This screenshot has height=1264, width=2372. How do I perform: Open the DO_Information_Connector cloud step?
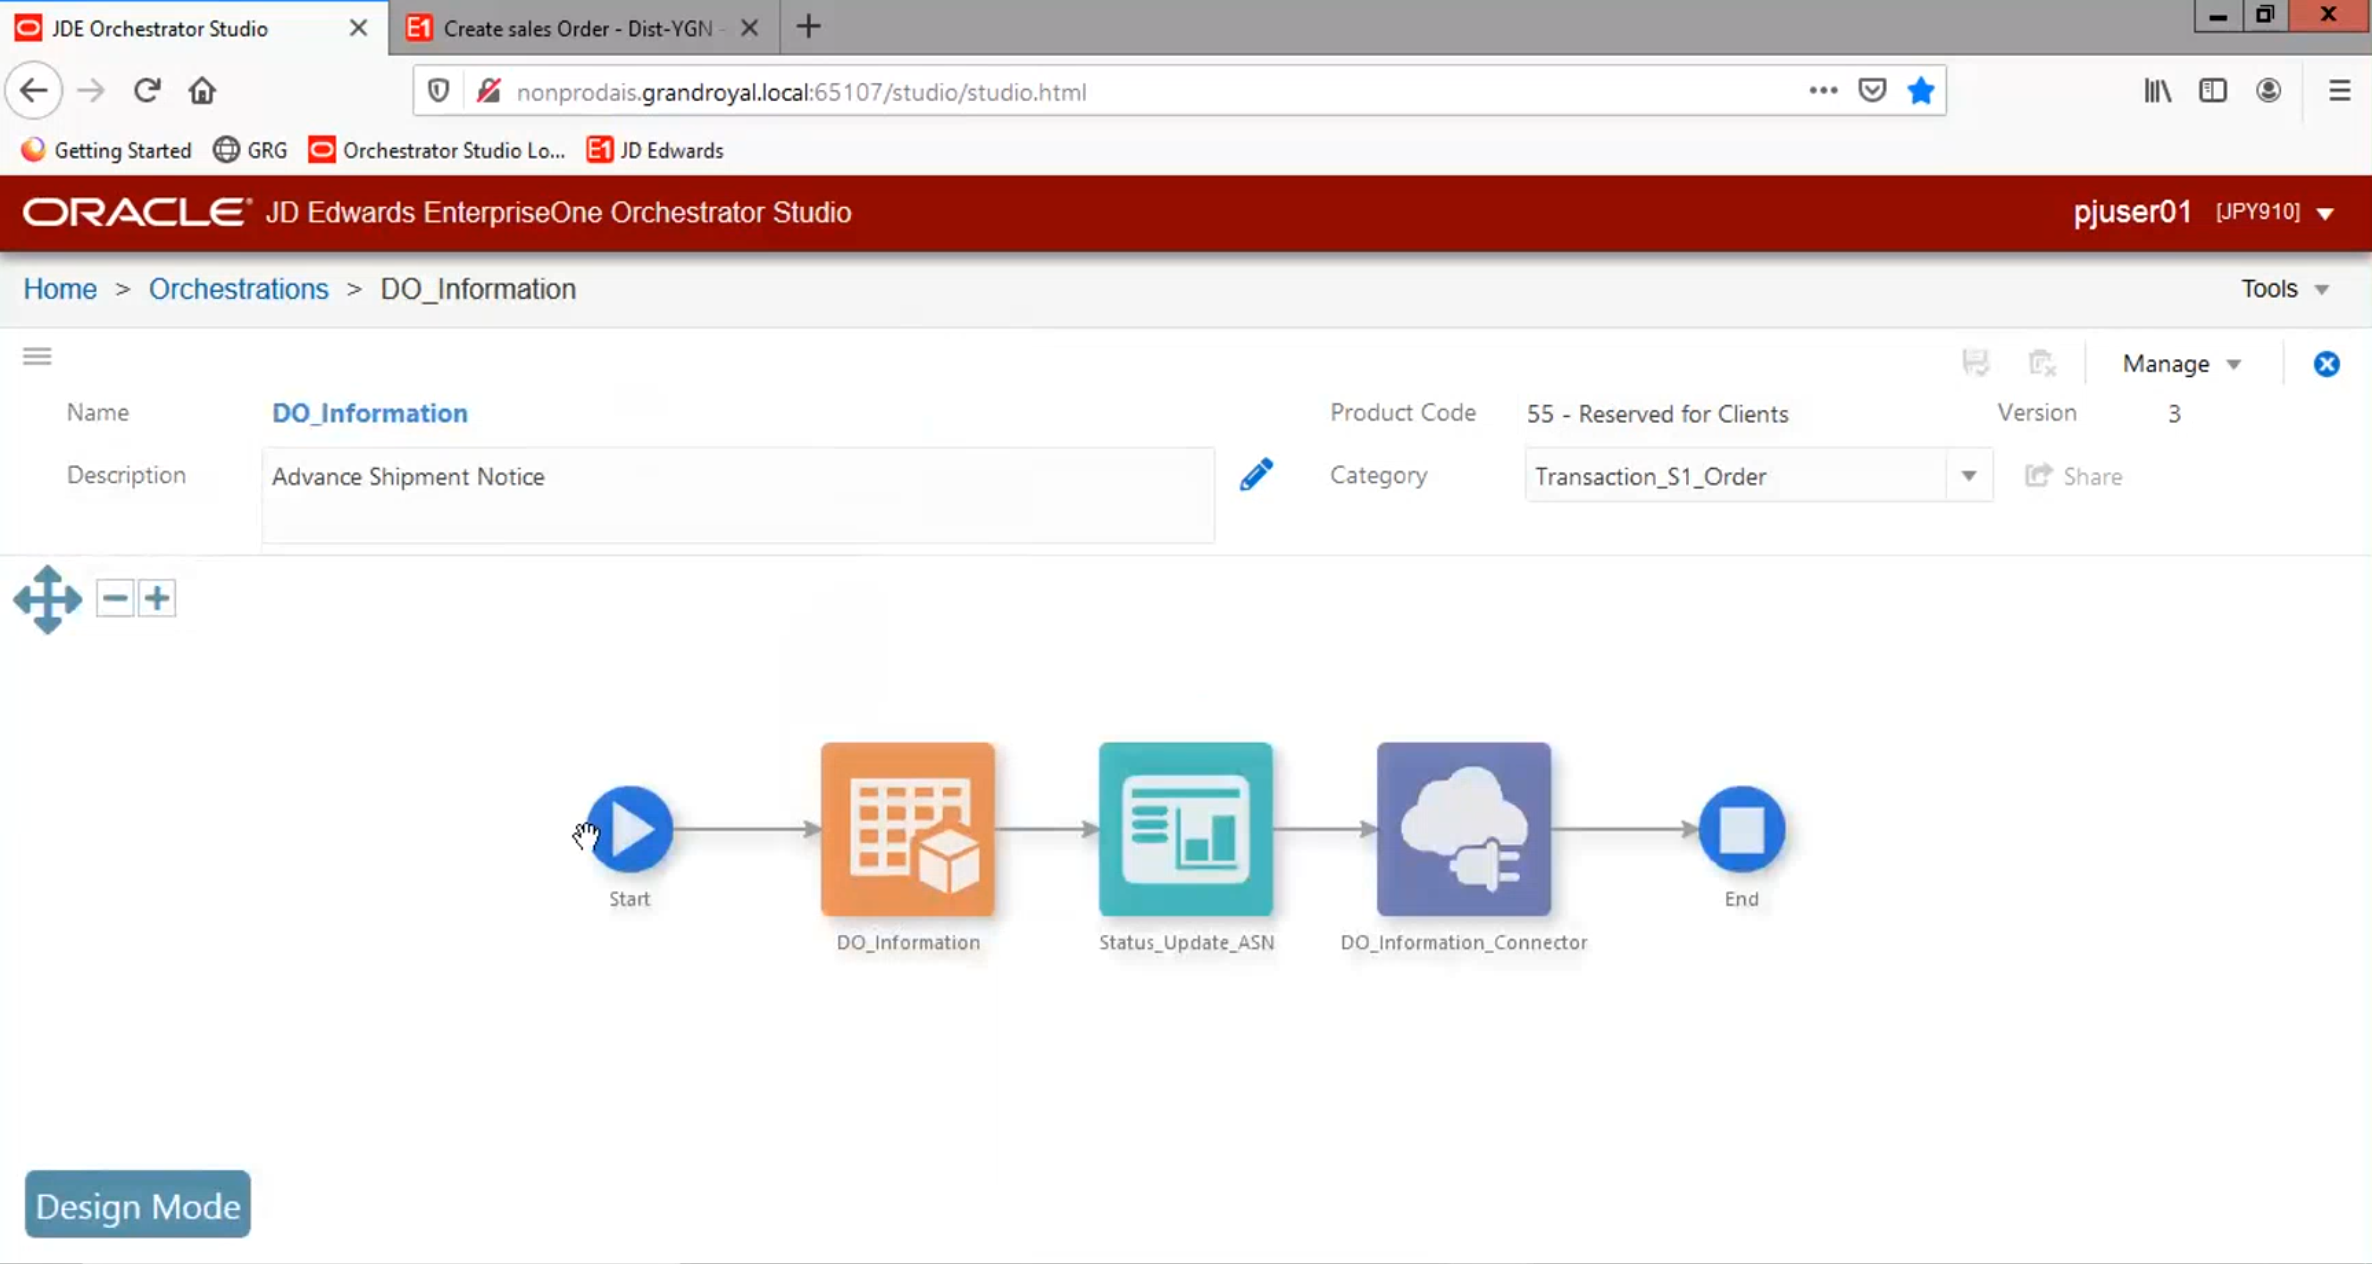(x=1463, y=828)
